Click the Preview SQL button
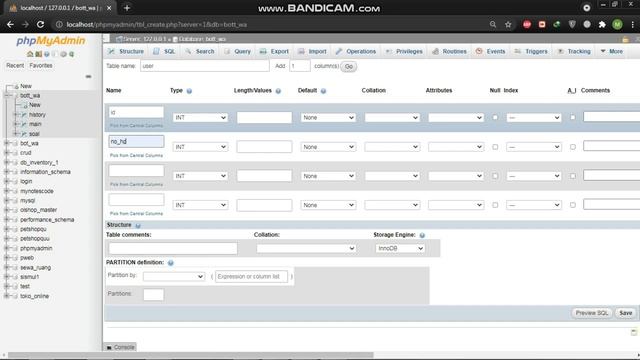This screenshot has height=360, width=640. (591, 313)
